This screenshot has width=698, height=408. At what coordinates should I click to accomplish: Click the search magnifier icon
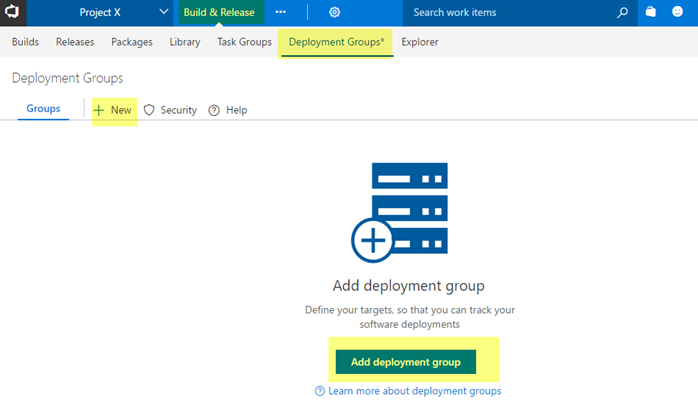click(622, 12)
